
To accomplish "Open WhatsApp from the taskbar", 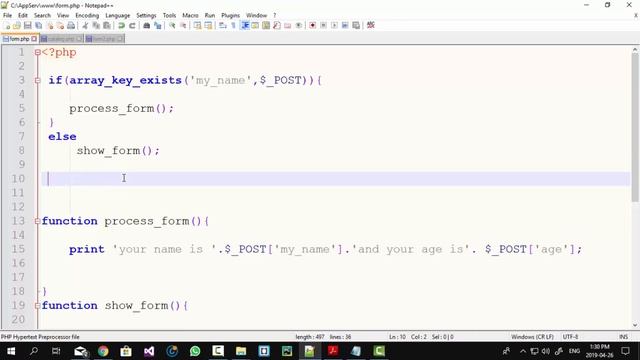I will coord(195,351).
